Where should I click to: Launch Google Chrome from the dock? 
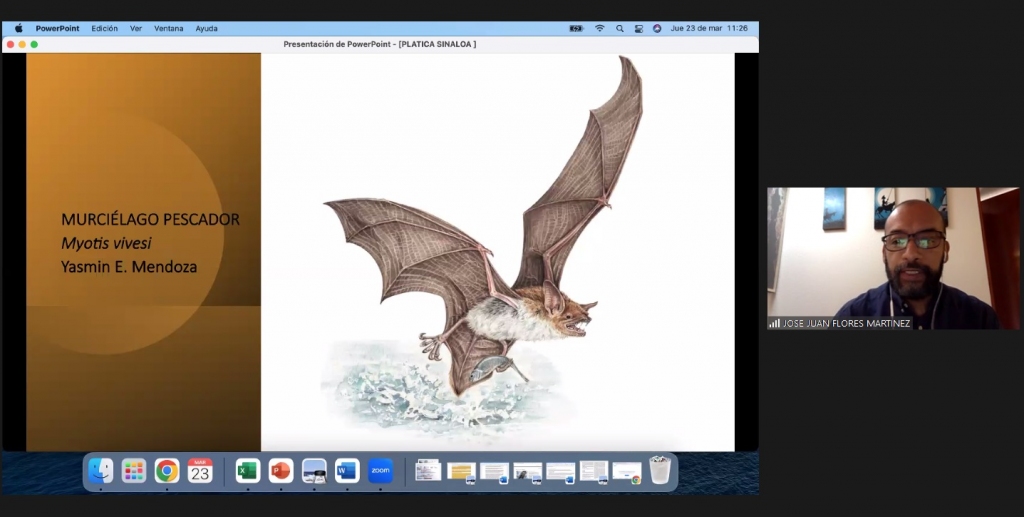pos(167,471)
